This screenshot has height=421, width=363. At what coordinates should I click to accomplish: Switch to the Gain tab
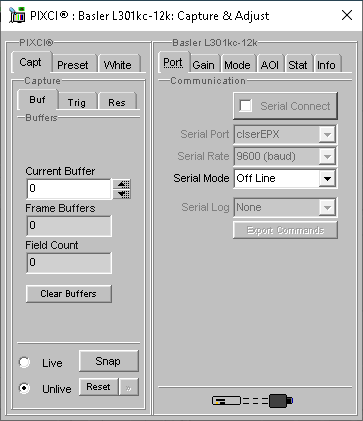(x=203, y=65)
